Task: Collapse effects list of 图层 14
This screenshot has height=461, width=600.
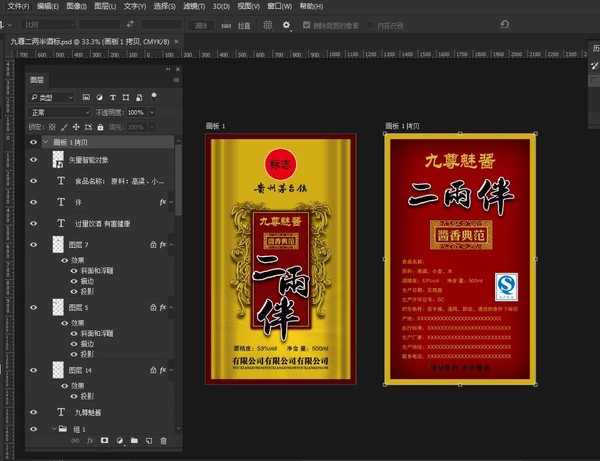Action: coord(171,370)
